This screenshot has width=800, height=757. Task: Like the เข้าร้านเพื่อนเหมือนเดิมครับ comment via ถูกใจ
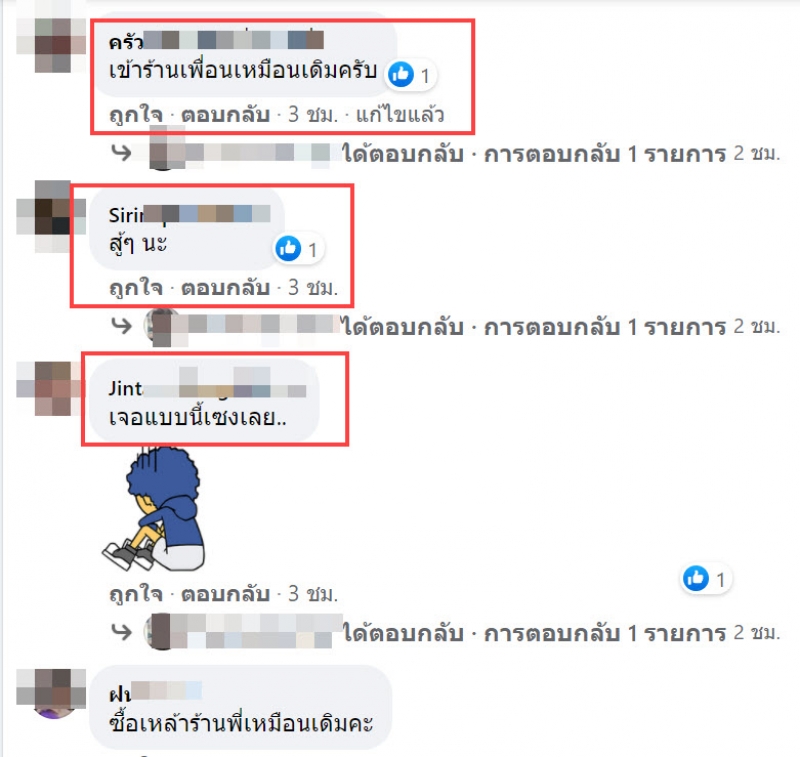[x=136, y=115]
